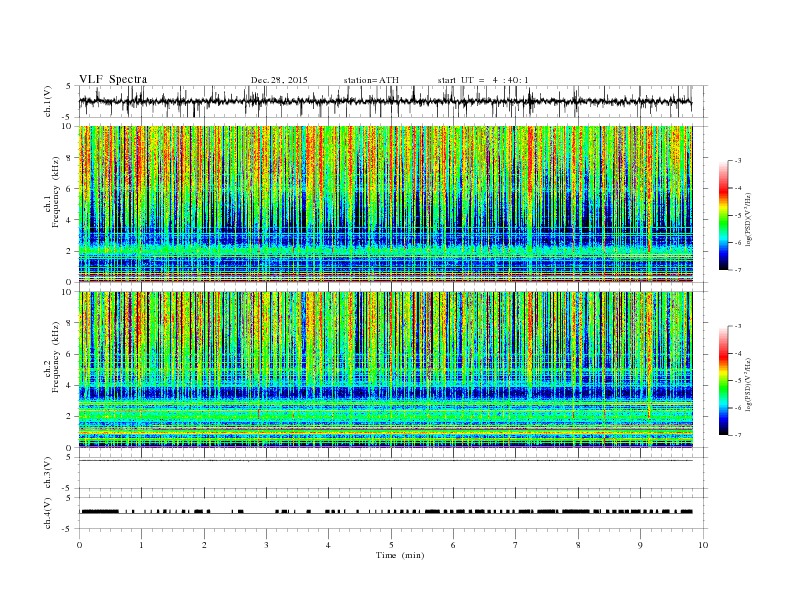792x612 pixels.
Task: Click inside the ch.1 spectrogram panel
Action: click(x=385, y=204)
